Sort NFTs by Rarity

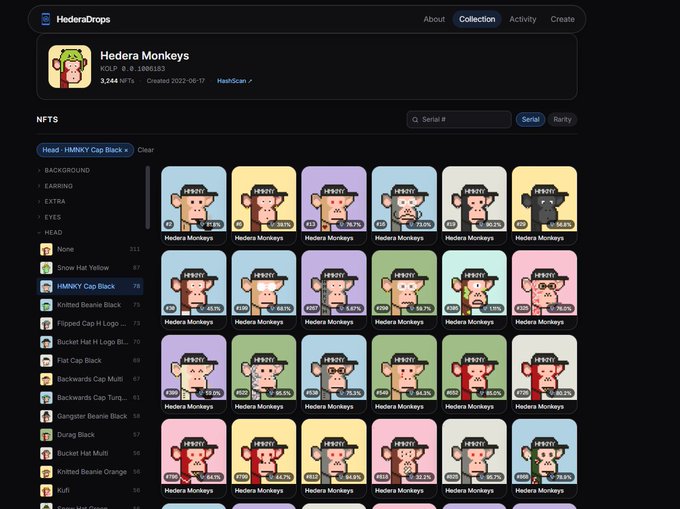(x=562, y=120)
